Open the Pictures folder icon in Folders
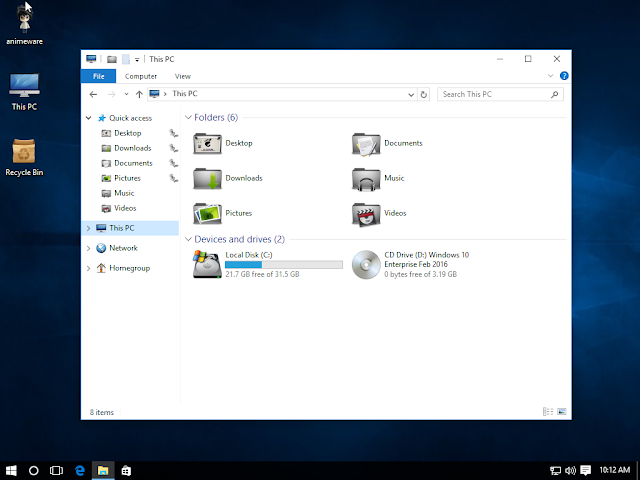This screenshot has width=640, height=480. (207, 213)
